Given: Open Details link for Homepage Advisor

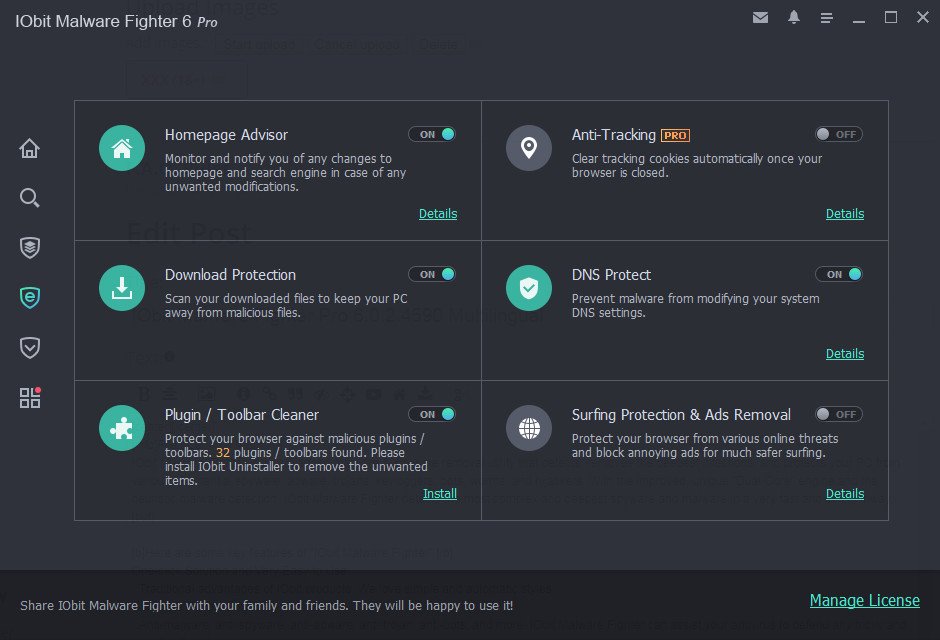Looking at the screenshot, I should (x=438, y=214).
